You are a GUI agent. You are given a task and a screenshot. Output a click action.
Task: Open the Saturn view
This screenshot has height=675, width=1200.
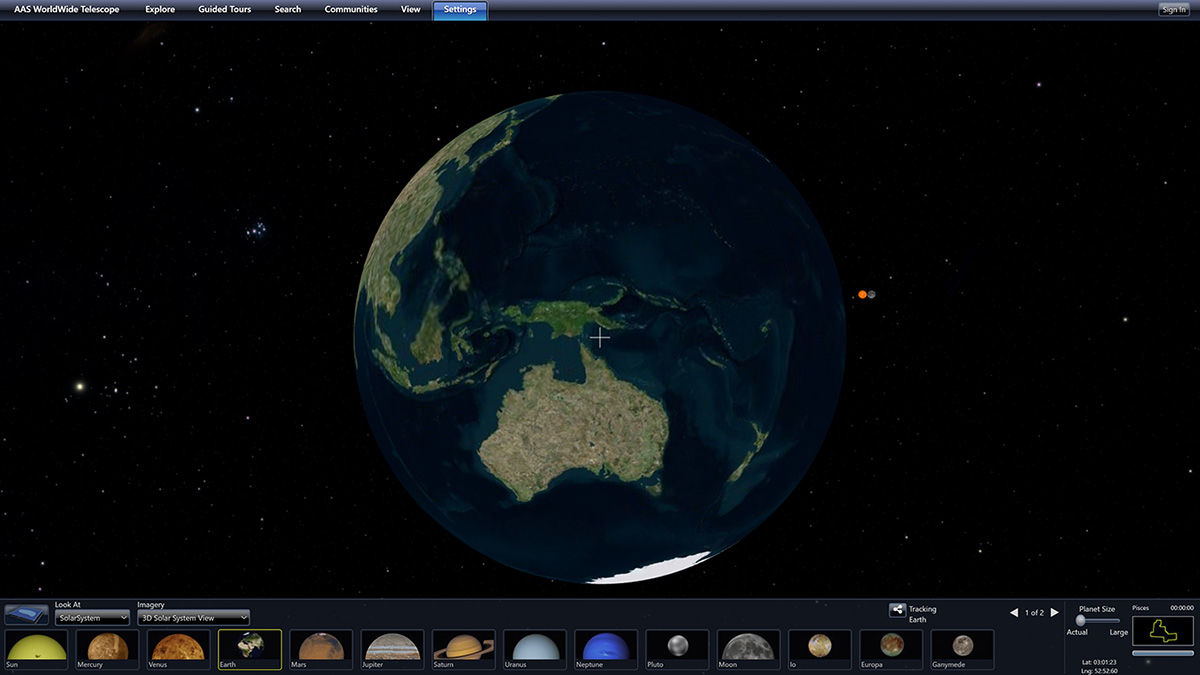[463, 649]
